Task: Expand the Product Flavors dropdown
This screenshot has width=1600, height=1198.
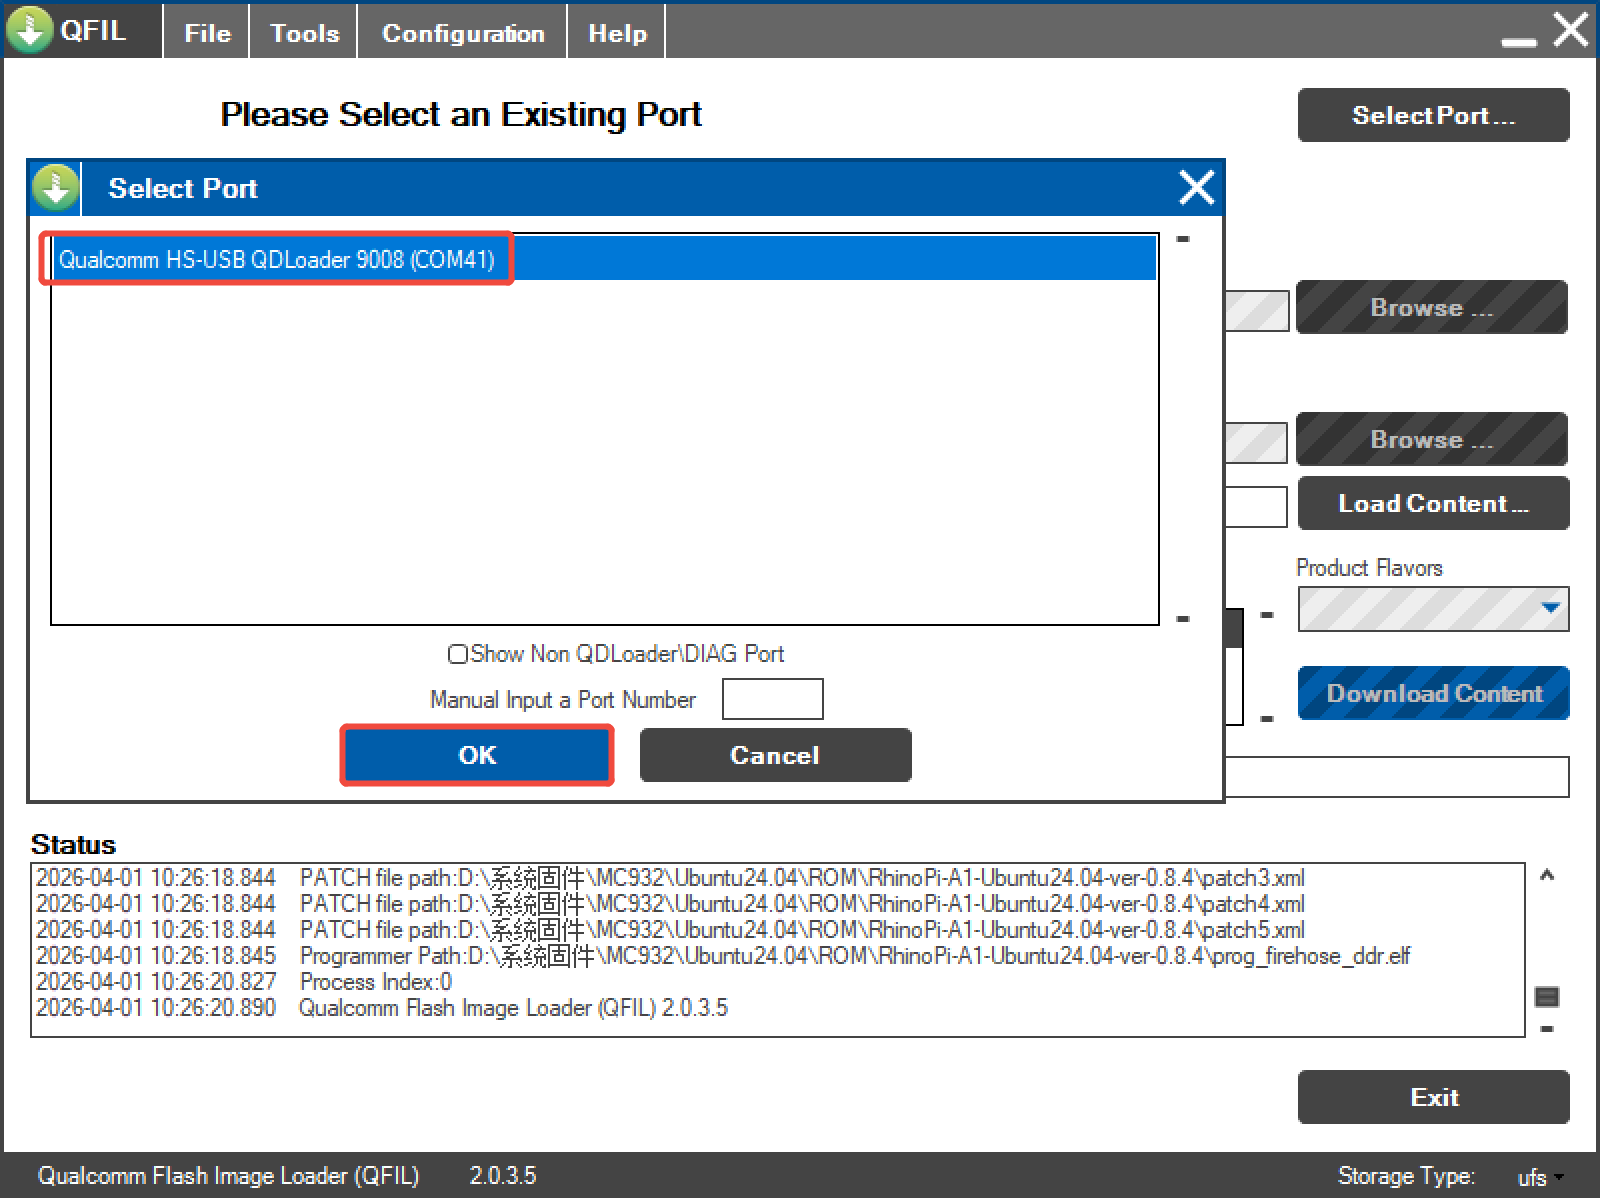Action: click(x=1550, y=608)
